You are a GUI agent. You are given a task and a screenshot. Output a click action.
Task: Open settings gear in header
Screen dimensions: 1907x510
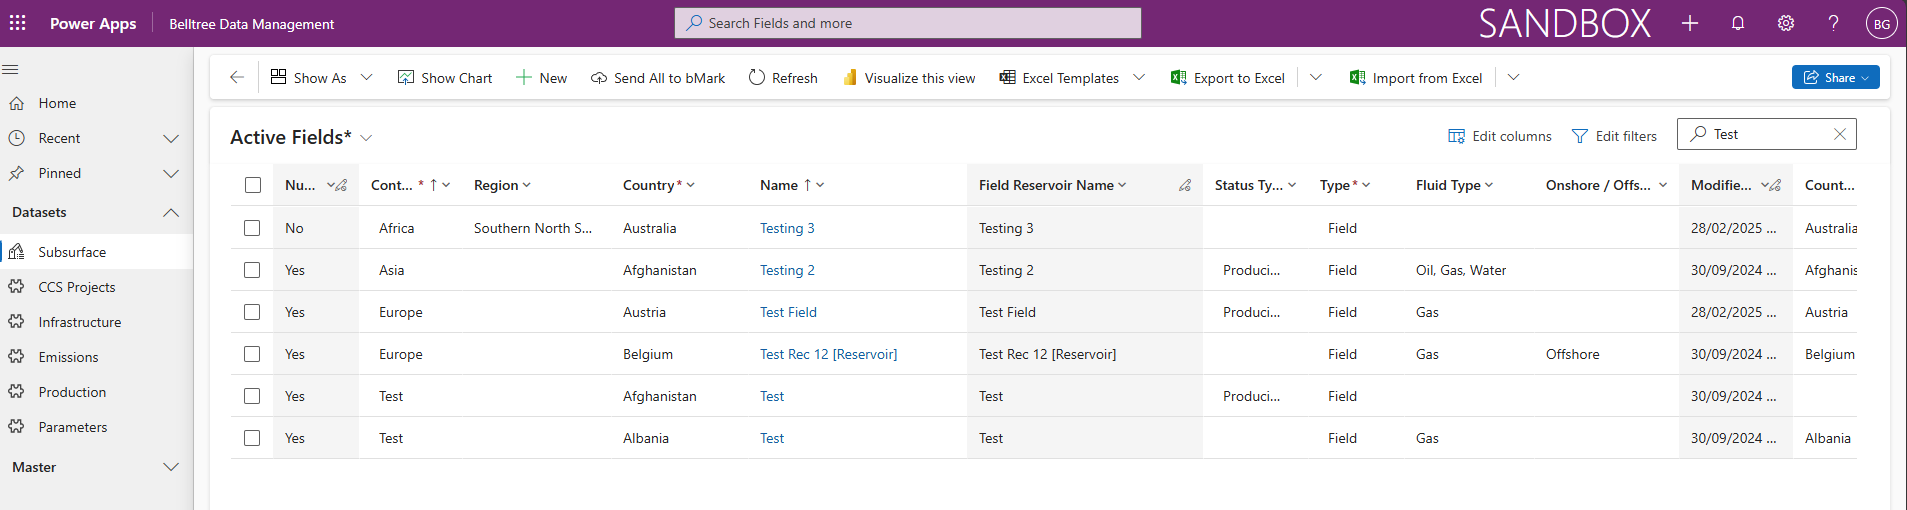click(x=1786, y=23)
